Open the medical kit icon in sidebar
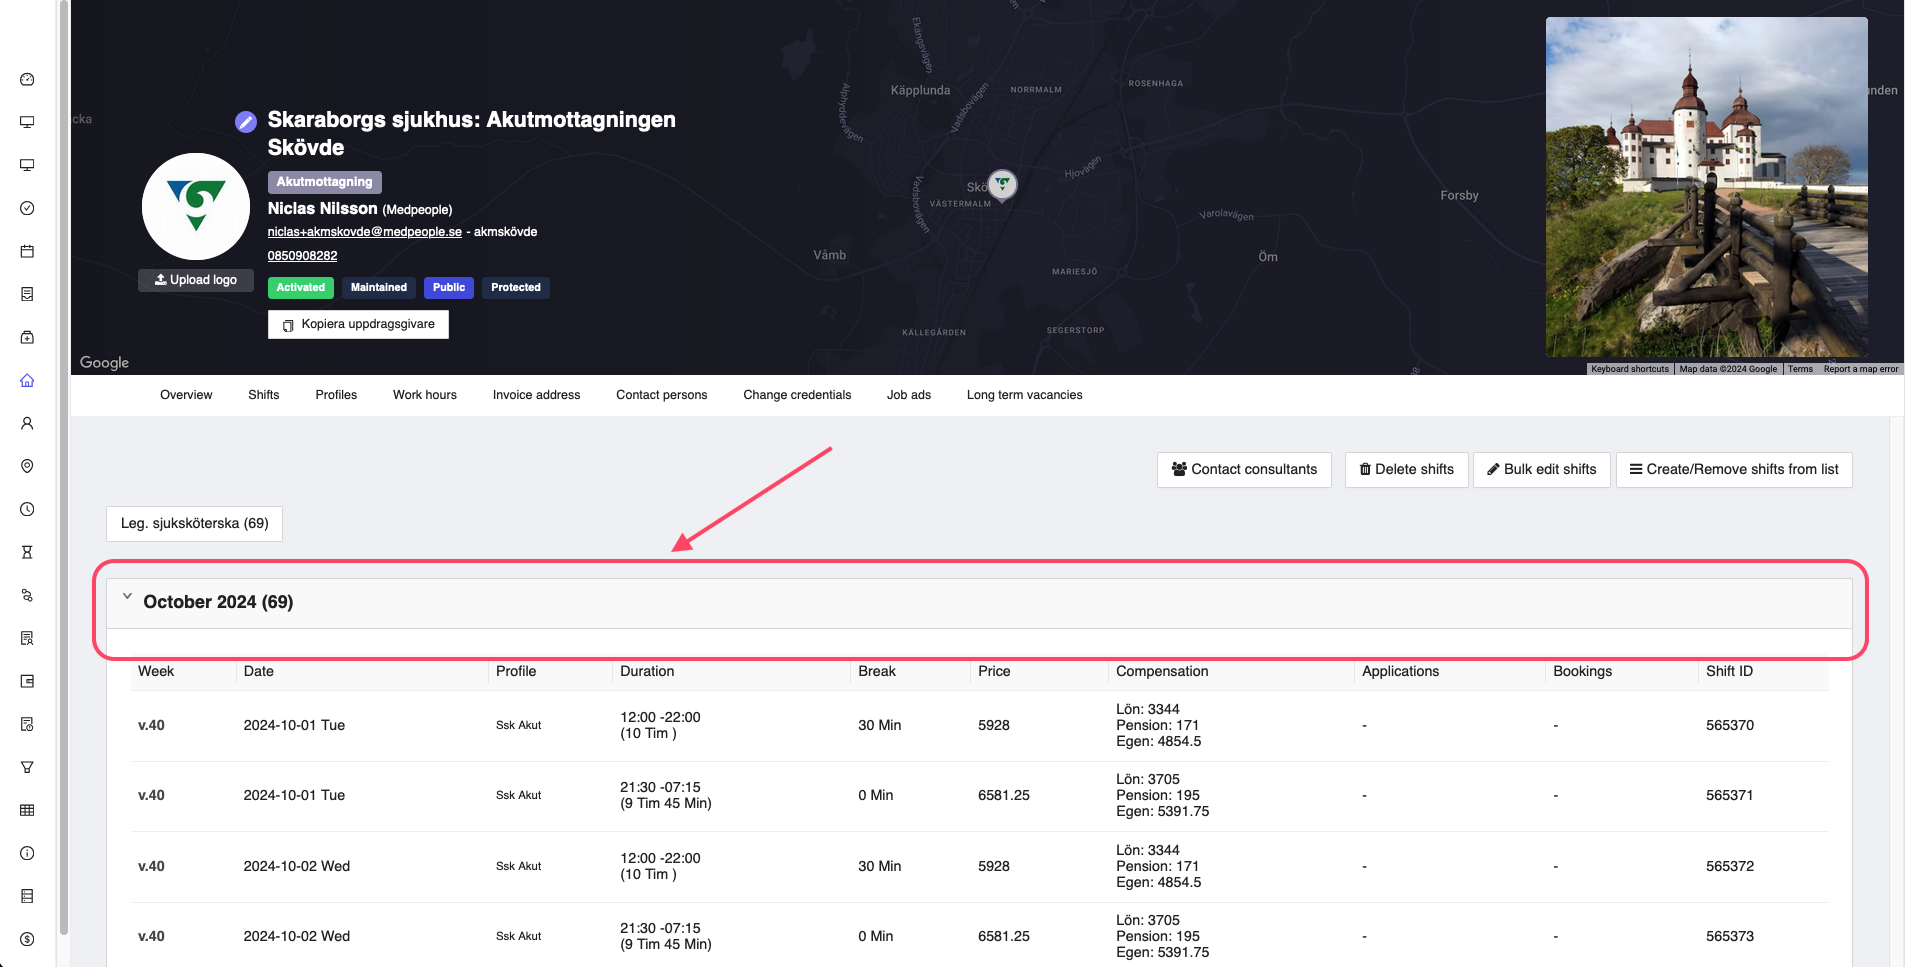 pos(27,337)
